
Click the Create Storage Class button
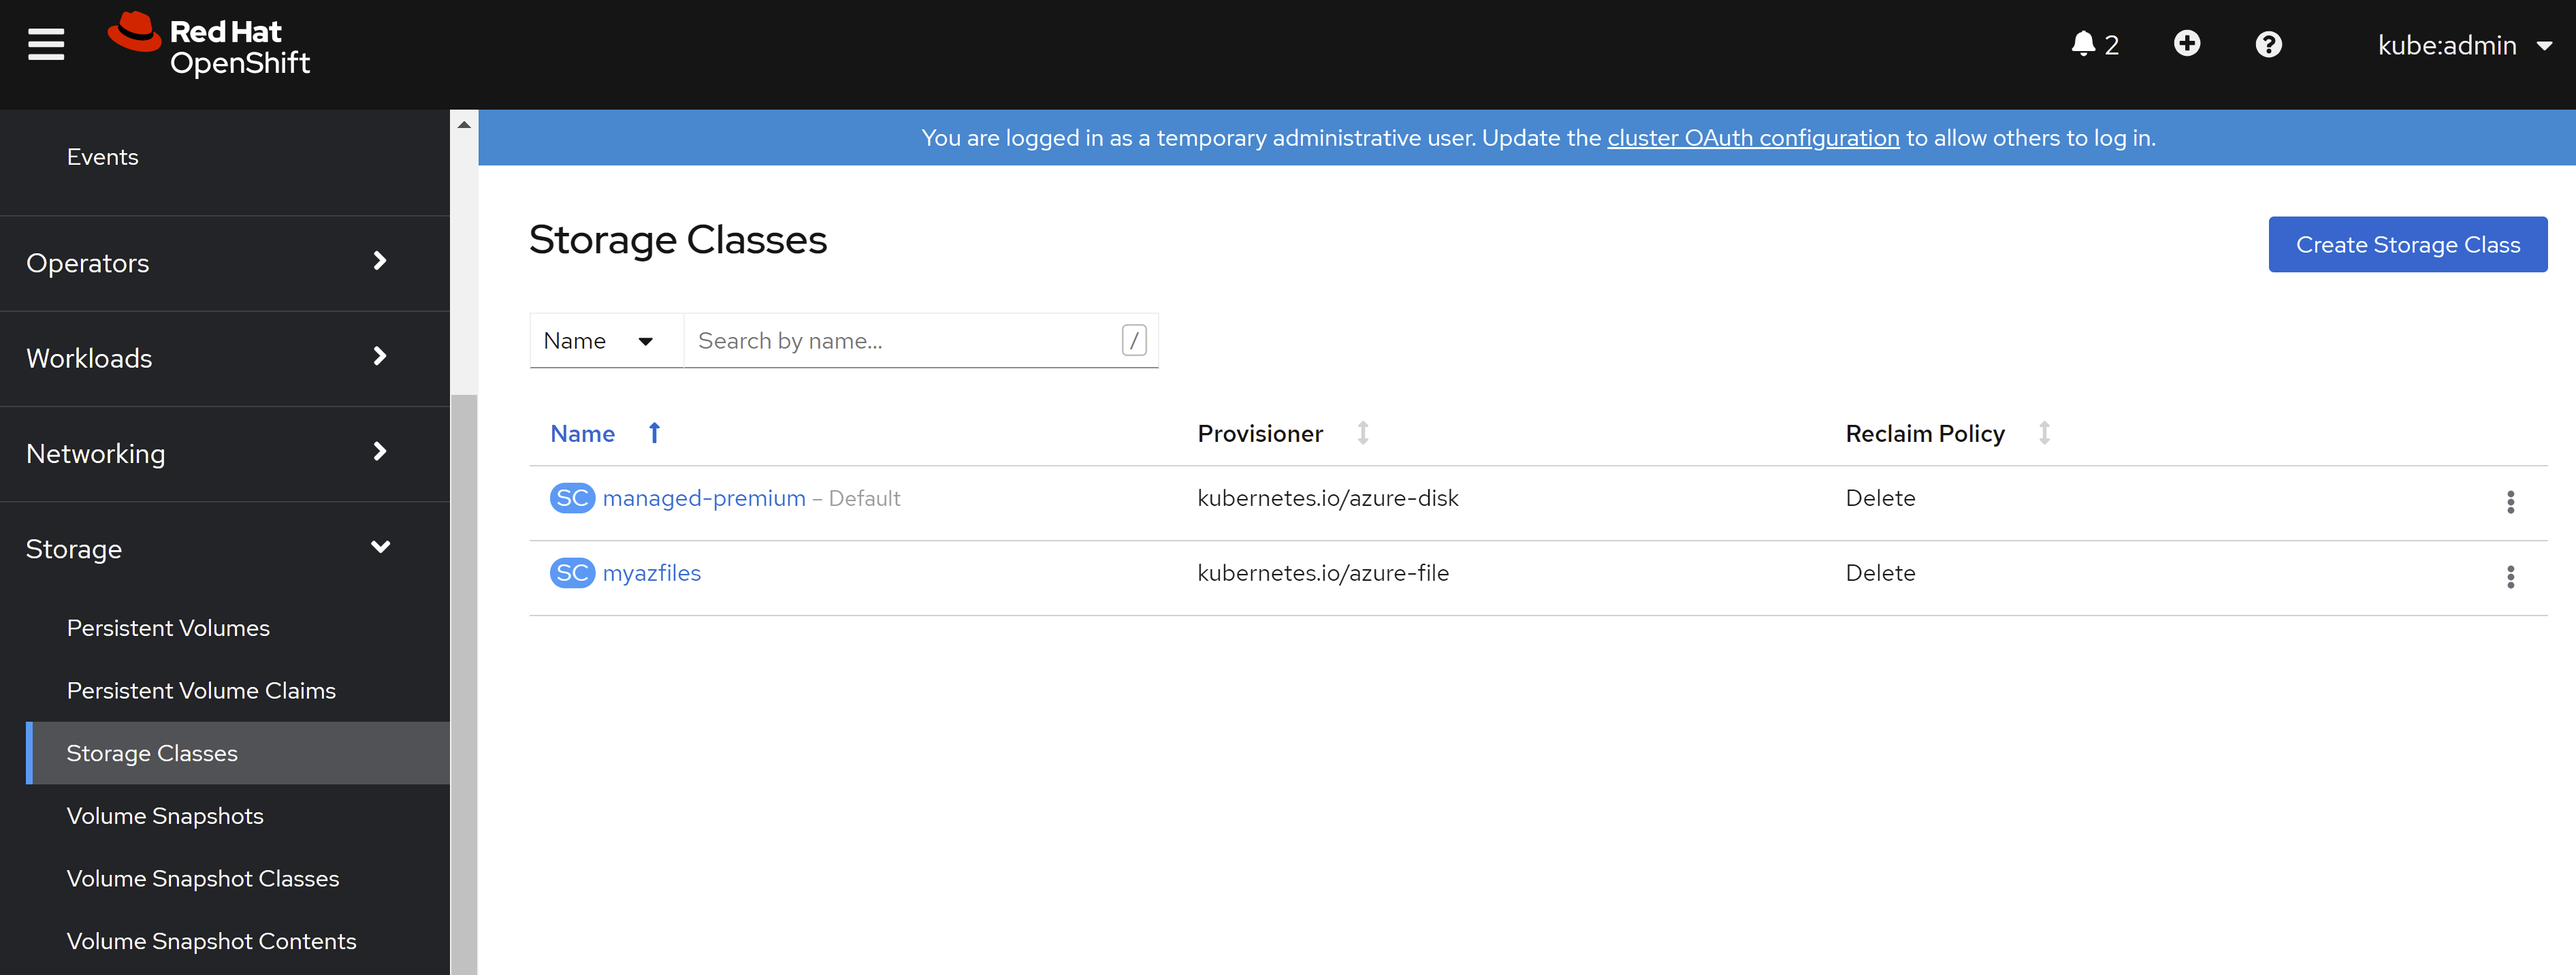[x=2407, y=244]
